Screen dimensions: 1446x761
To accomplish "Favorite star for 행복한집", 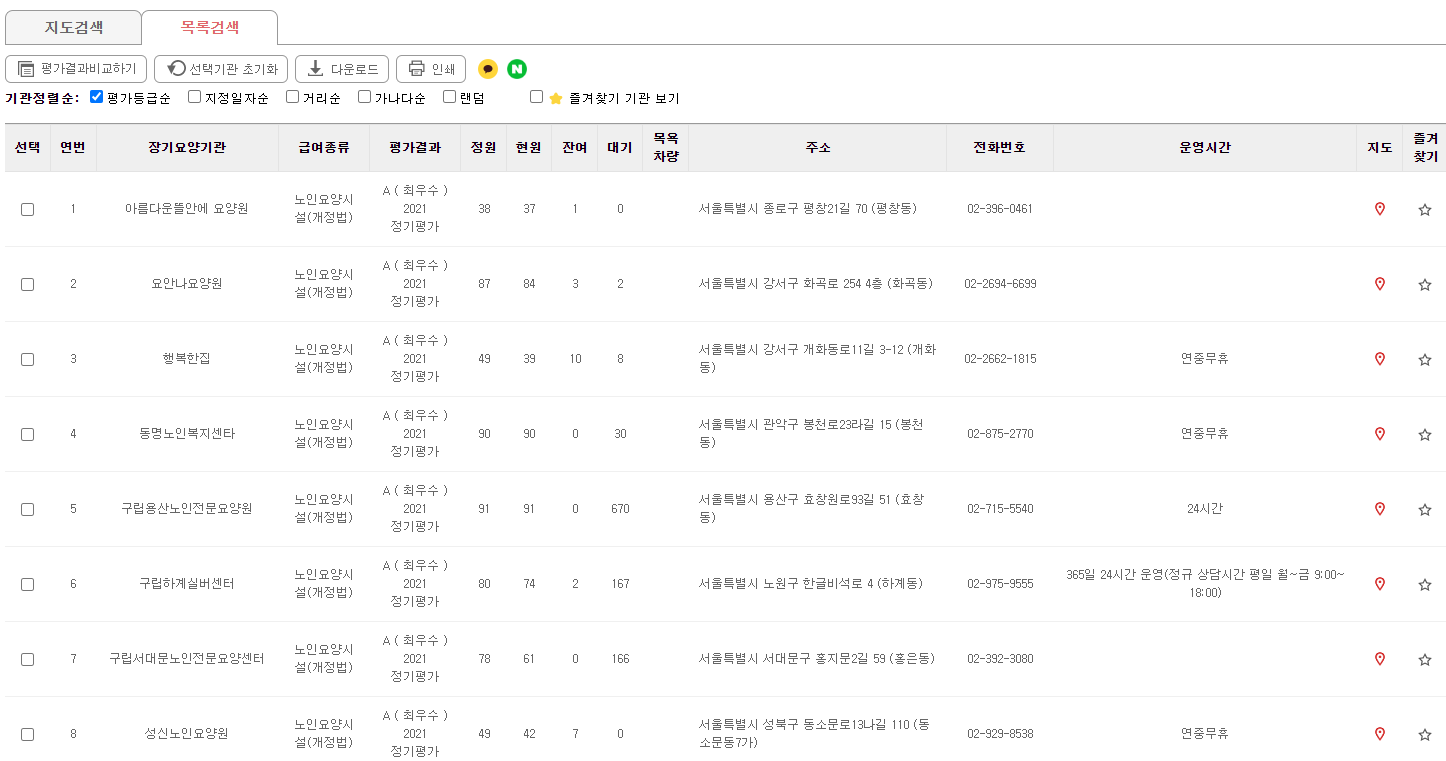I will click(1425, 360).
